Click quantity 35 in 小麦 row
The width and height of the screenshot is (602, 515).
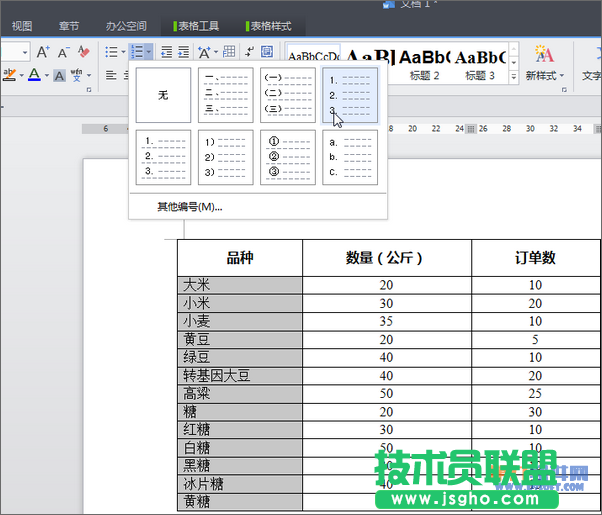(x=386, y=321)
